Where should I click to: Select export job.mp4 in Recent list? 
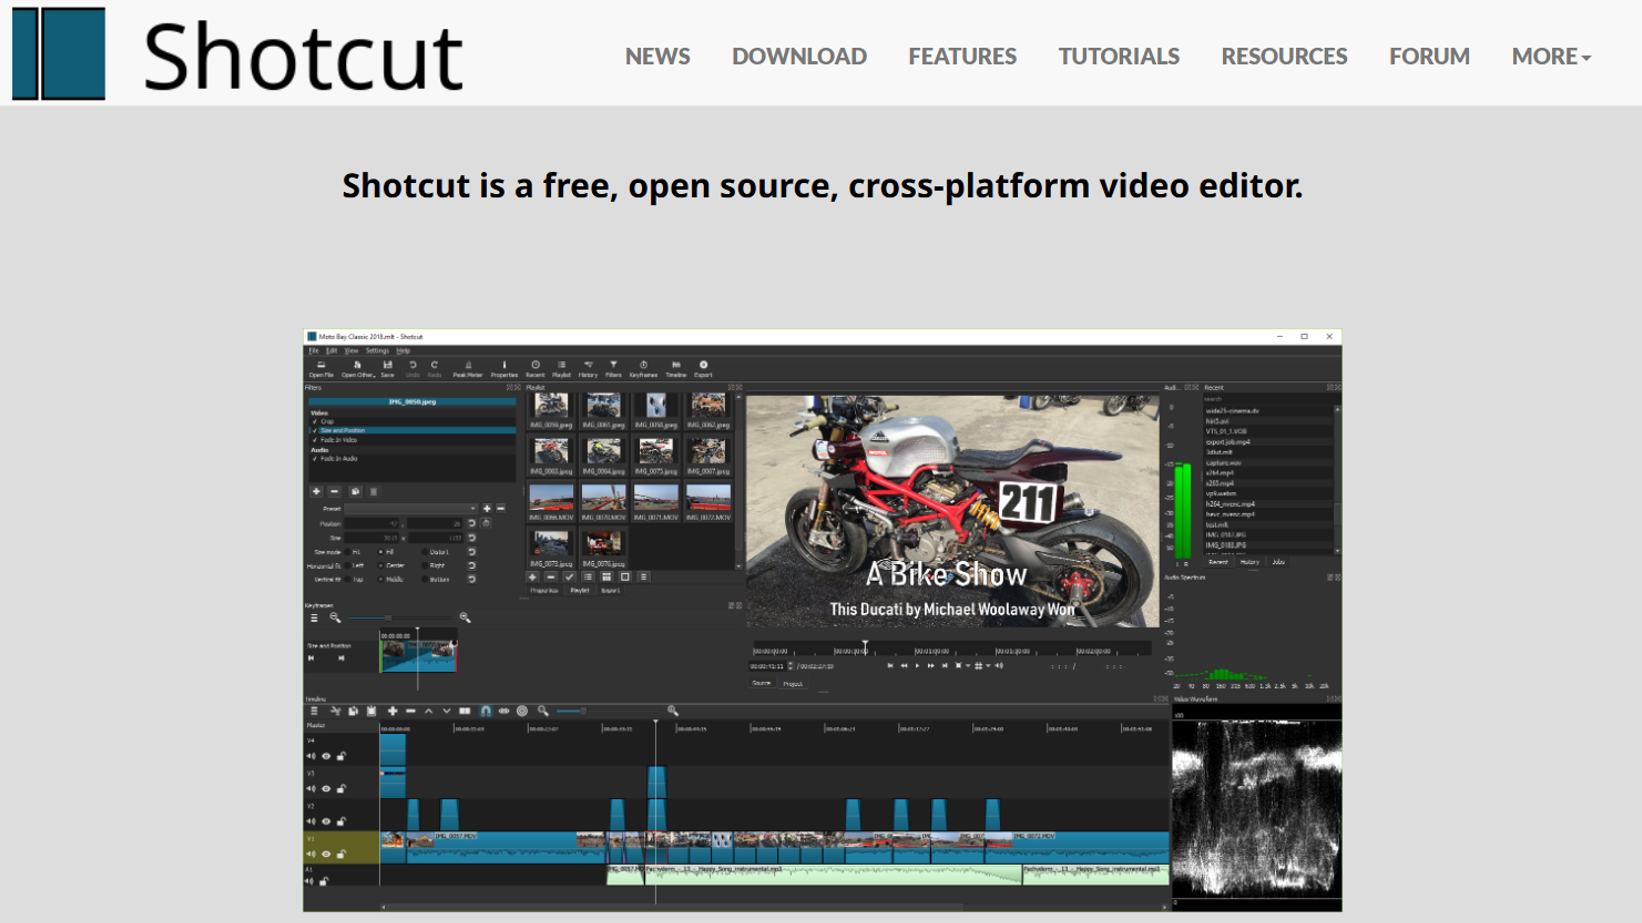pyautogui.click(x=1268, y=442)
